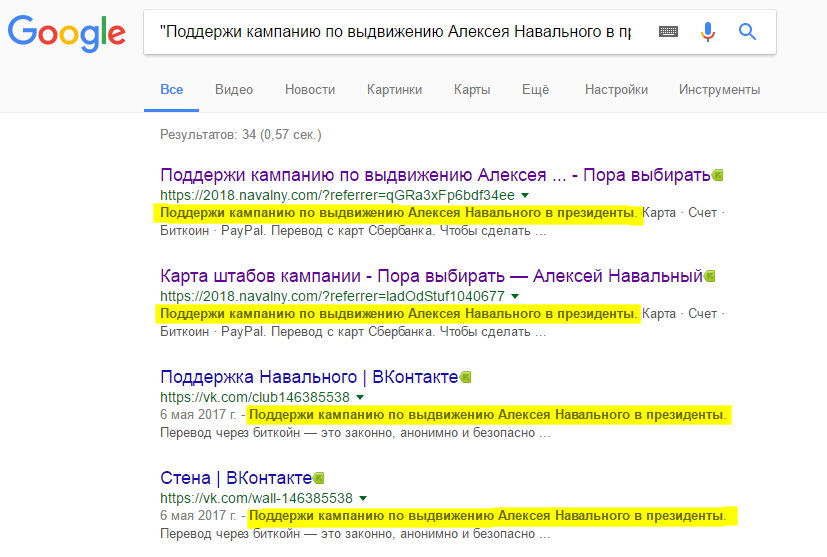Select the 'Все' tab
Image resolution: width=827 pixels, height=557 pixels.
tap(171, 90)
